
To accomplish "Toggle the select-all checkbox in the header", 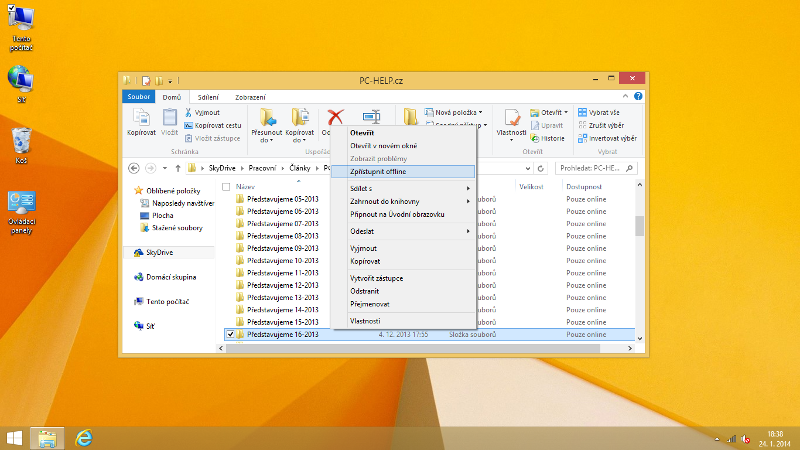I will 226,187.
